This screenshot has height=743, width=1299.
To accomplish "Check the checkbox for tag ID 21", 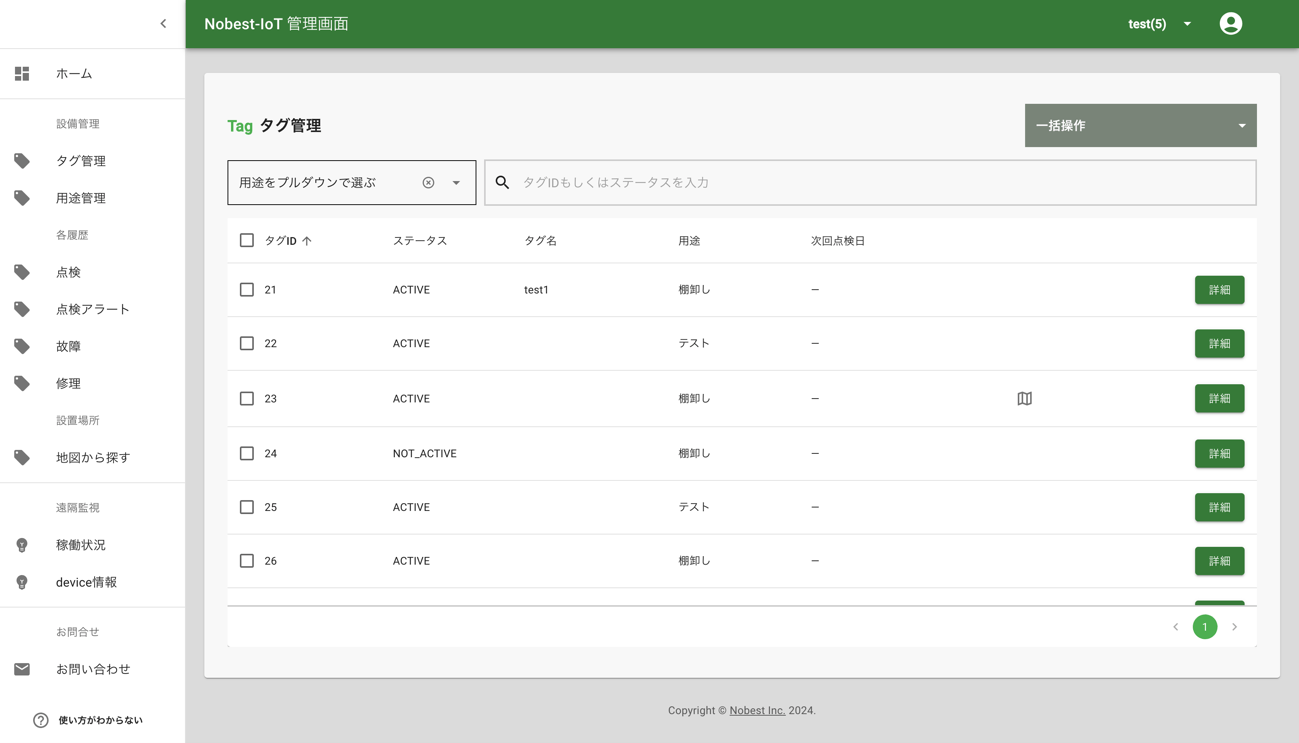I will pyautogui.click(x=246, y=289).
